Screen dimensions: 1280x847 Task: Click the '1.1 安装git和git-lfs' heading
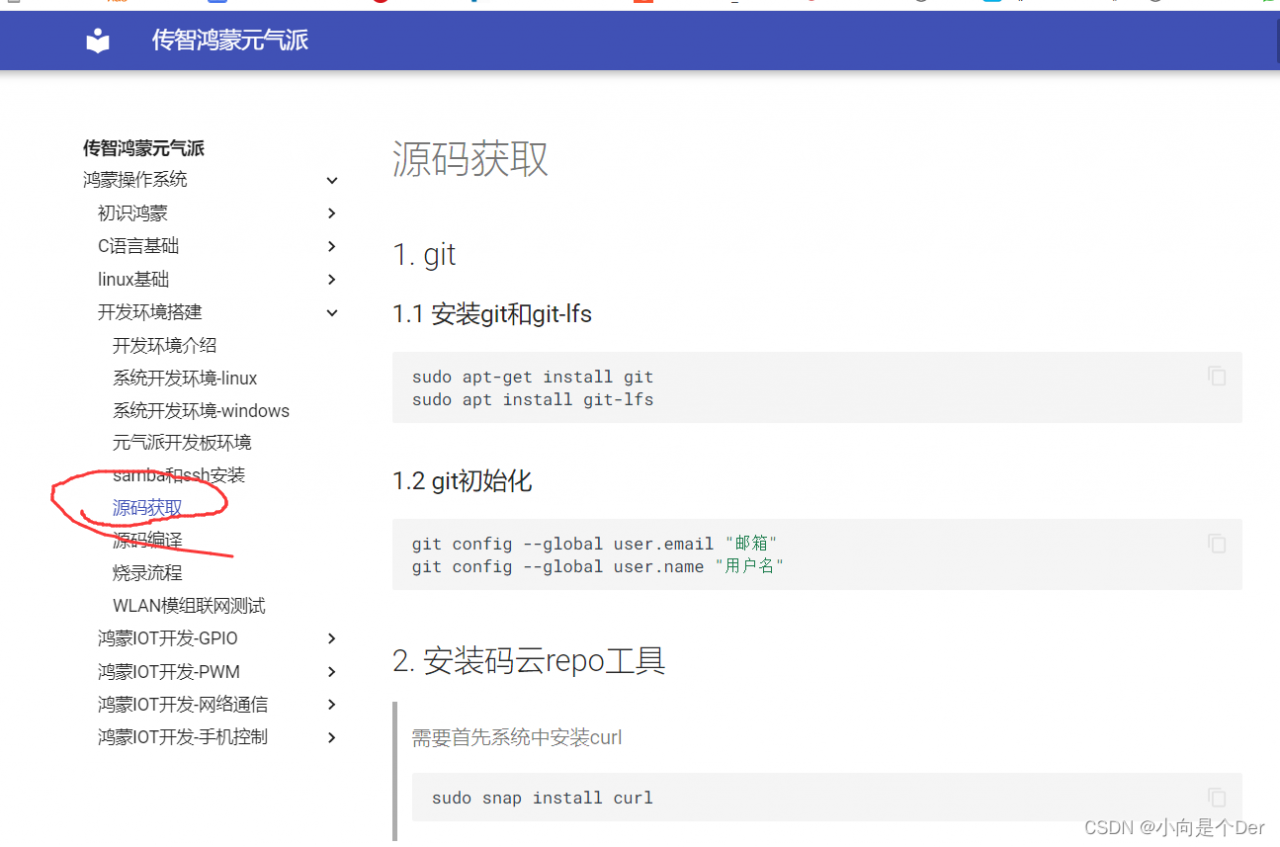pos(492,314)
